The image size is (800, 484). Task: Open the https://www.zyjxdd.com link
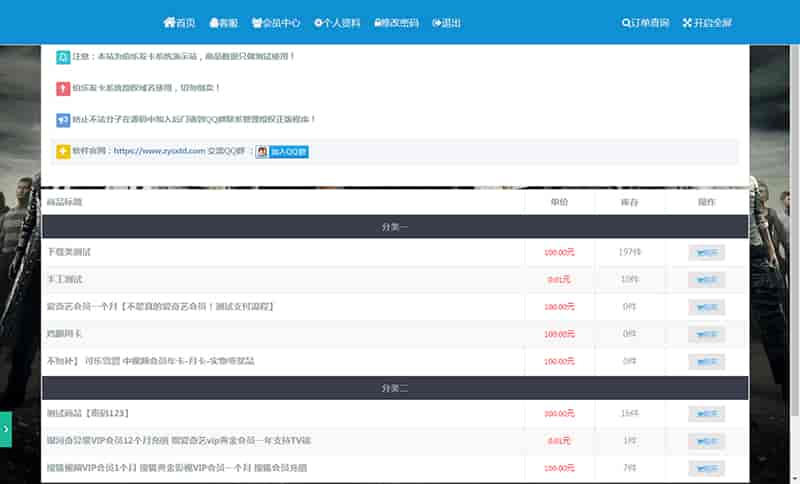159,151
